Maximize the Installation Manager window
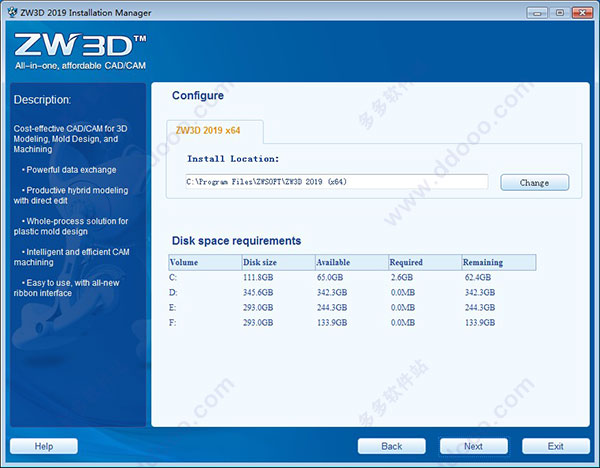The height and width of the screenshot is (468, 600). click(559, 13)
